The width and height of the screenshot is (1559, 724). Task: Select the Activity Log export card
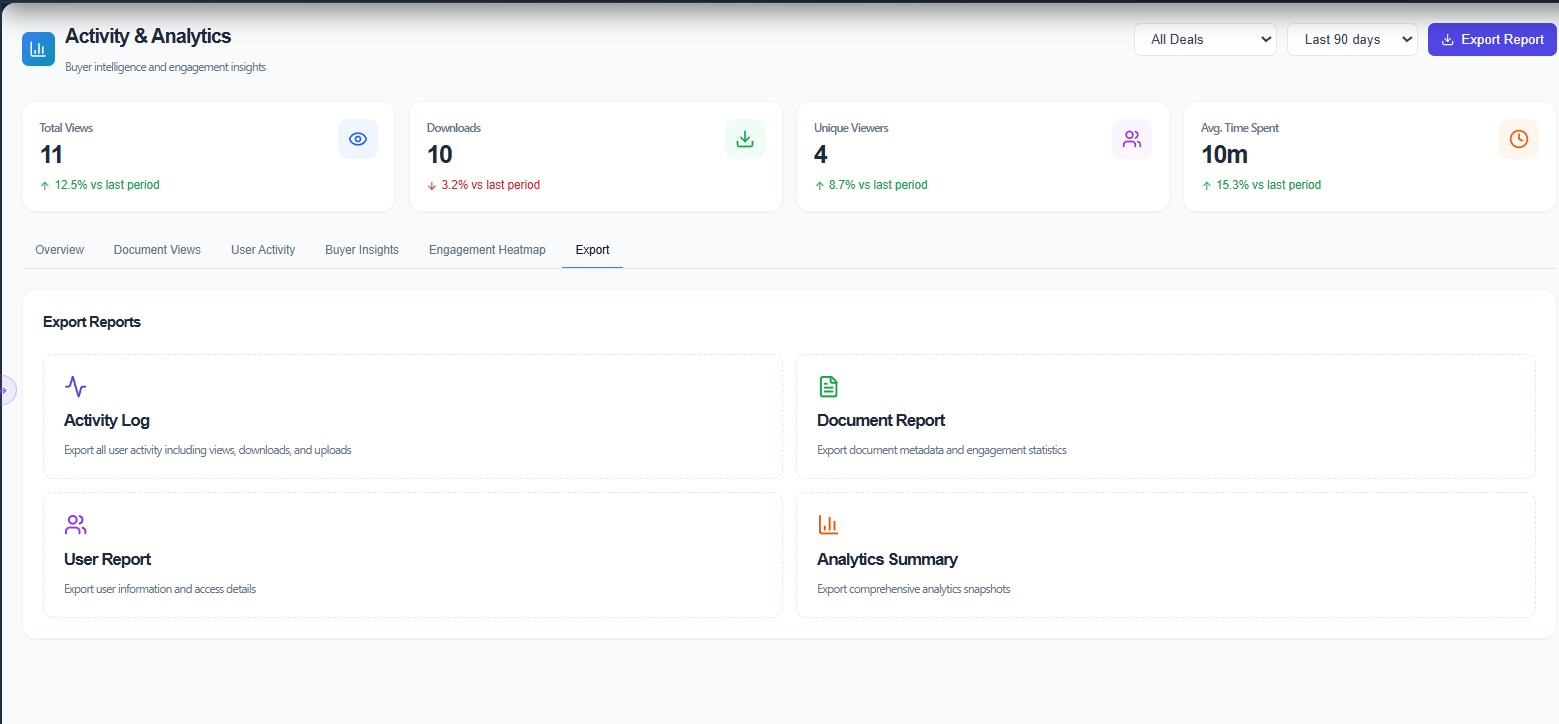pyautogui.click(x=412, y=416)
